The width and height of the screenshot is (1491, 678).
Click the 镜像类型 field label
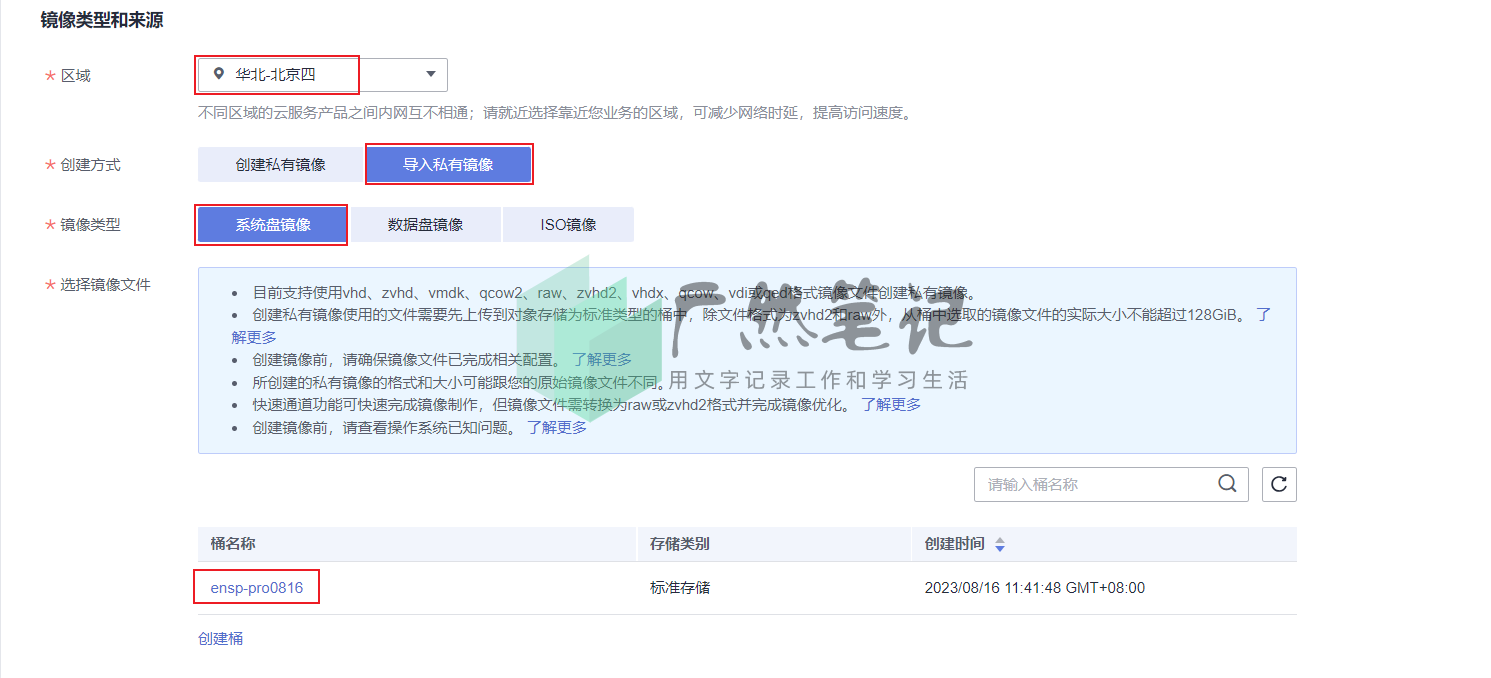[x=90, y=224]
